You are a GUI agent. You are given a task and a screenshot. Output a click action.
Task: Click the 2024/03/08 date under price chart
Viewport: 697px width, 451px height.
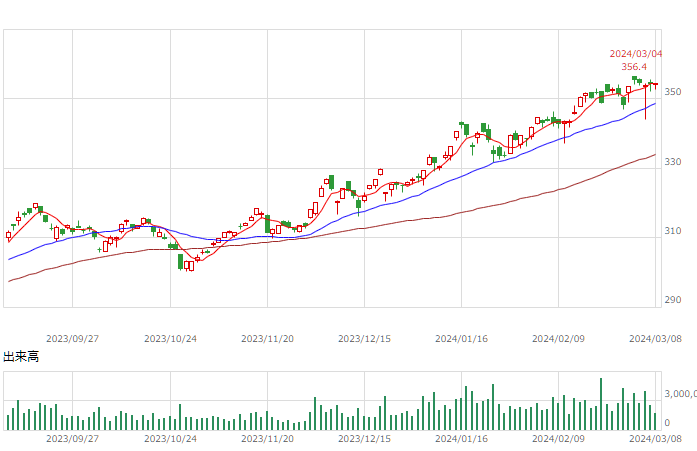(655, 339)
